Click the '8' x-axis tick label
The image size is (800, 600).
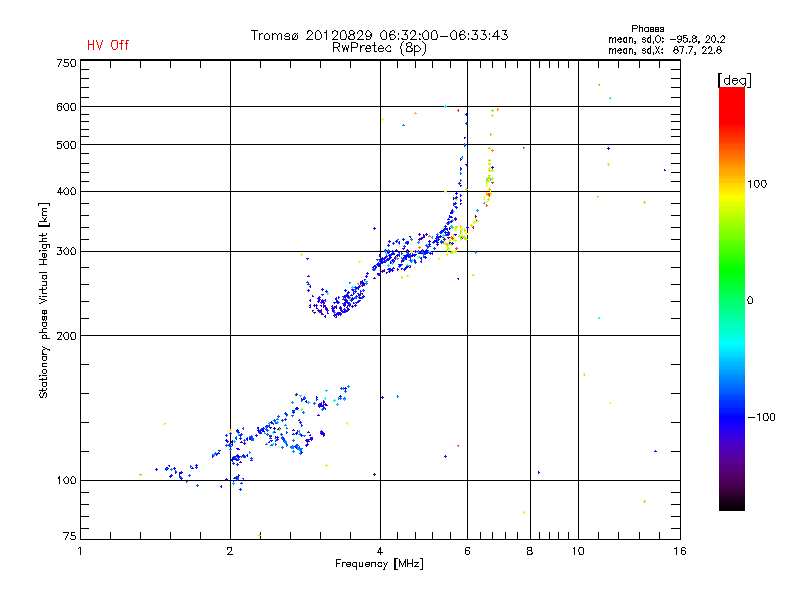(530, 551)
